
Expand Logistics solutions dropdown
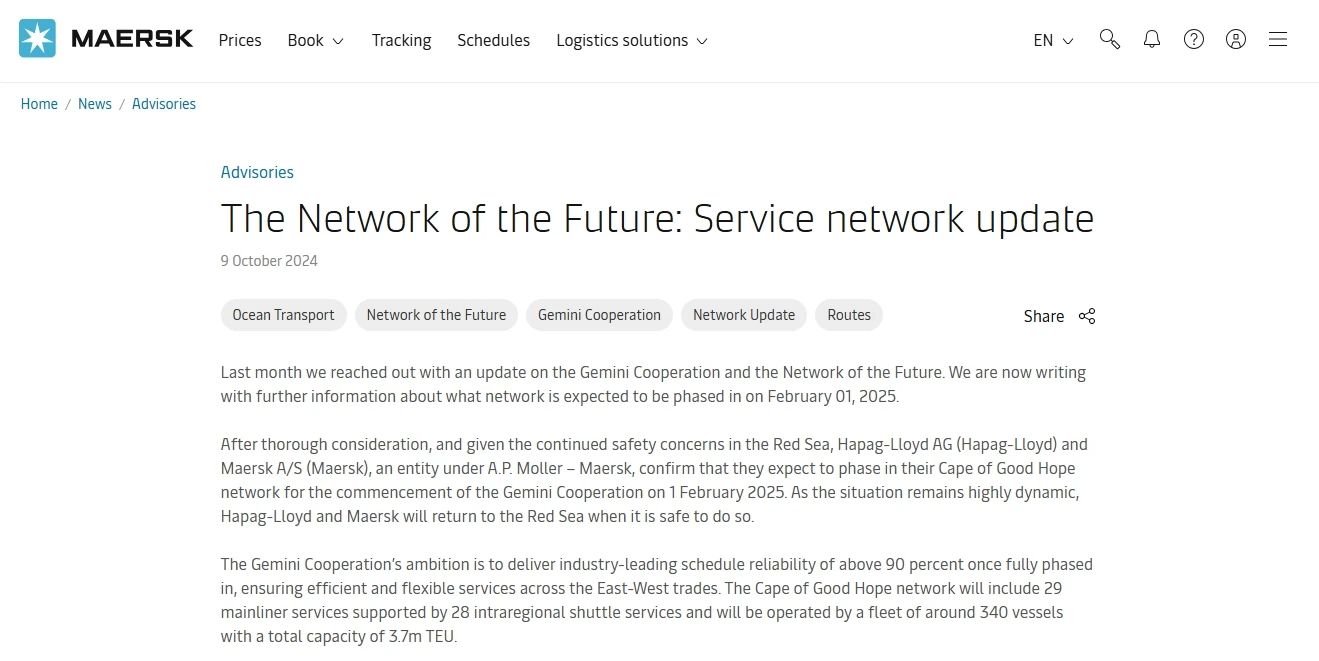pyautogui.click(x=632, y=40)
